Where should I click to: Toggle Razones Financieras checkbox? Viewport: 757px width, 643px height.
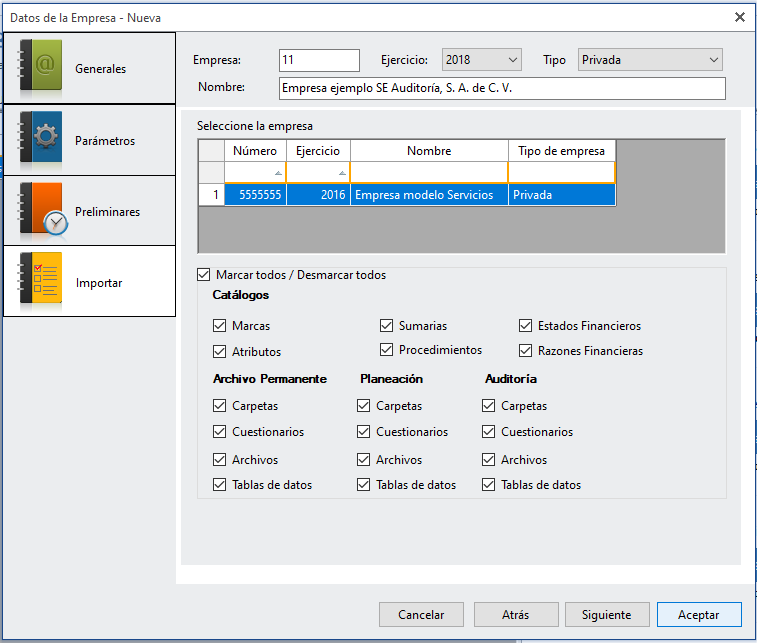[526, 351]
